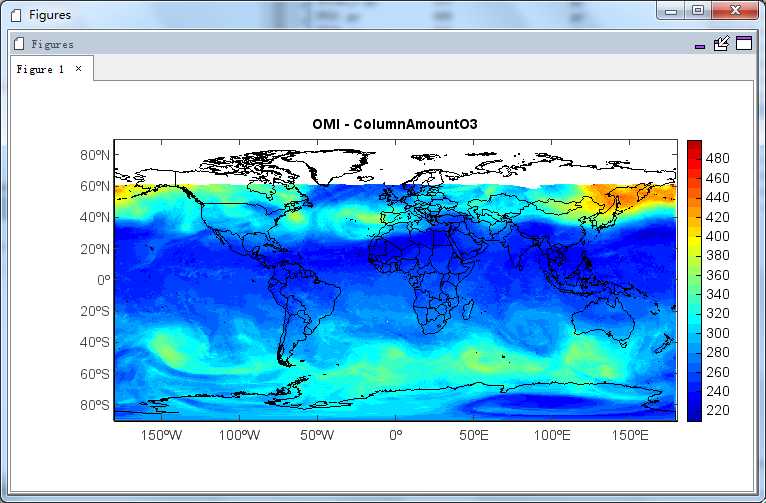Click the outer Figures window title icon
The image size is (766, 503).
16,15
